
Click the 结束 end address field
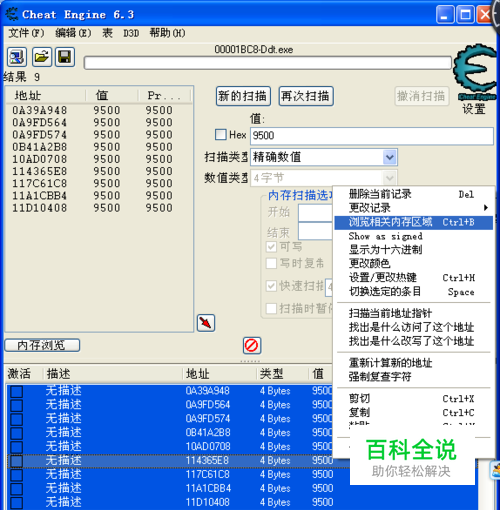(x=315, y=231)
